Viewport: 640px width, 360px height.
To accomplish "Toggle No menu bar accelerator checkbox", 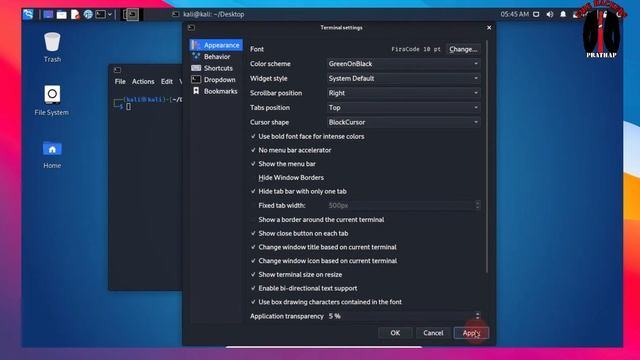I will point(291,150).
